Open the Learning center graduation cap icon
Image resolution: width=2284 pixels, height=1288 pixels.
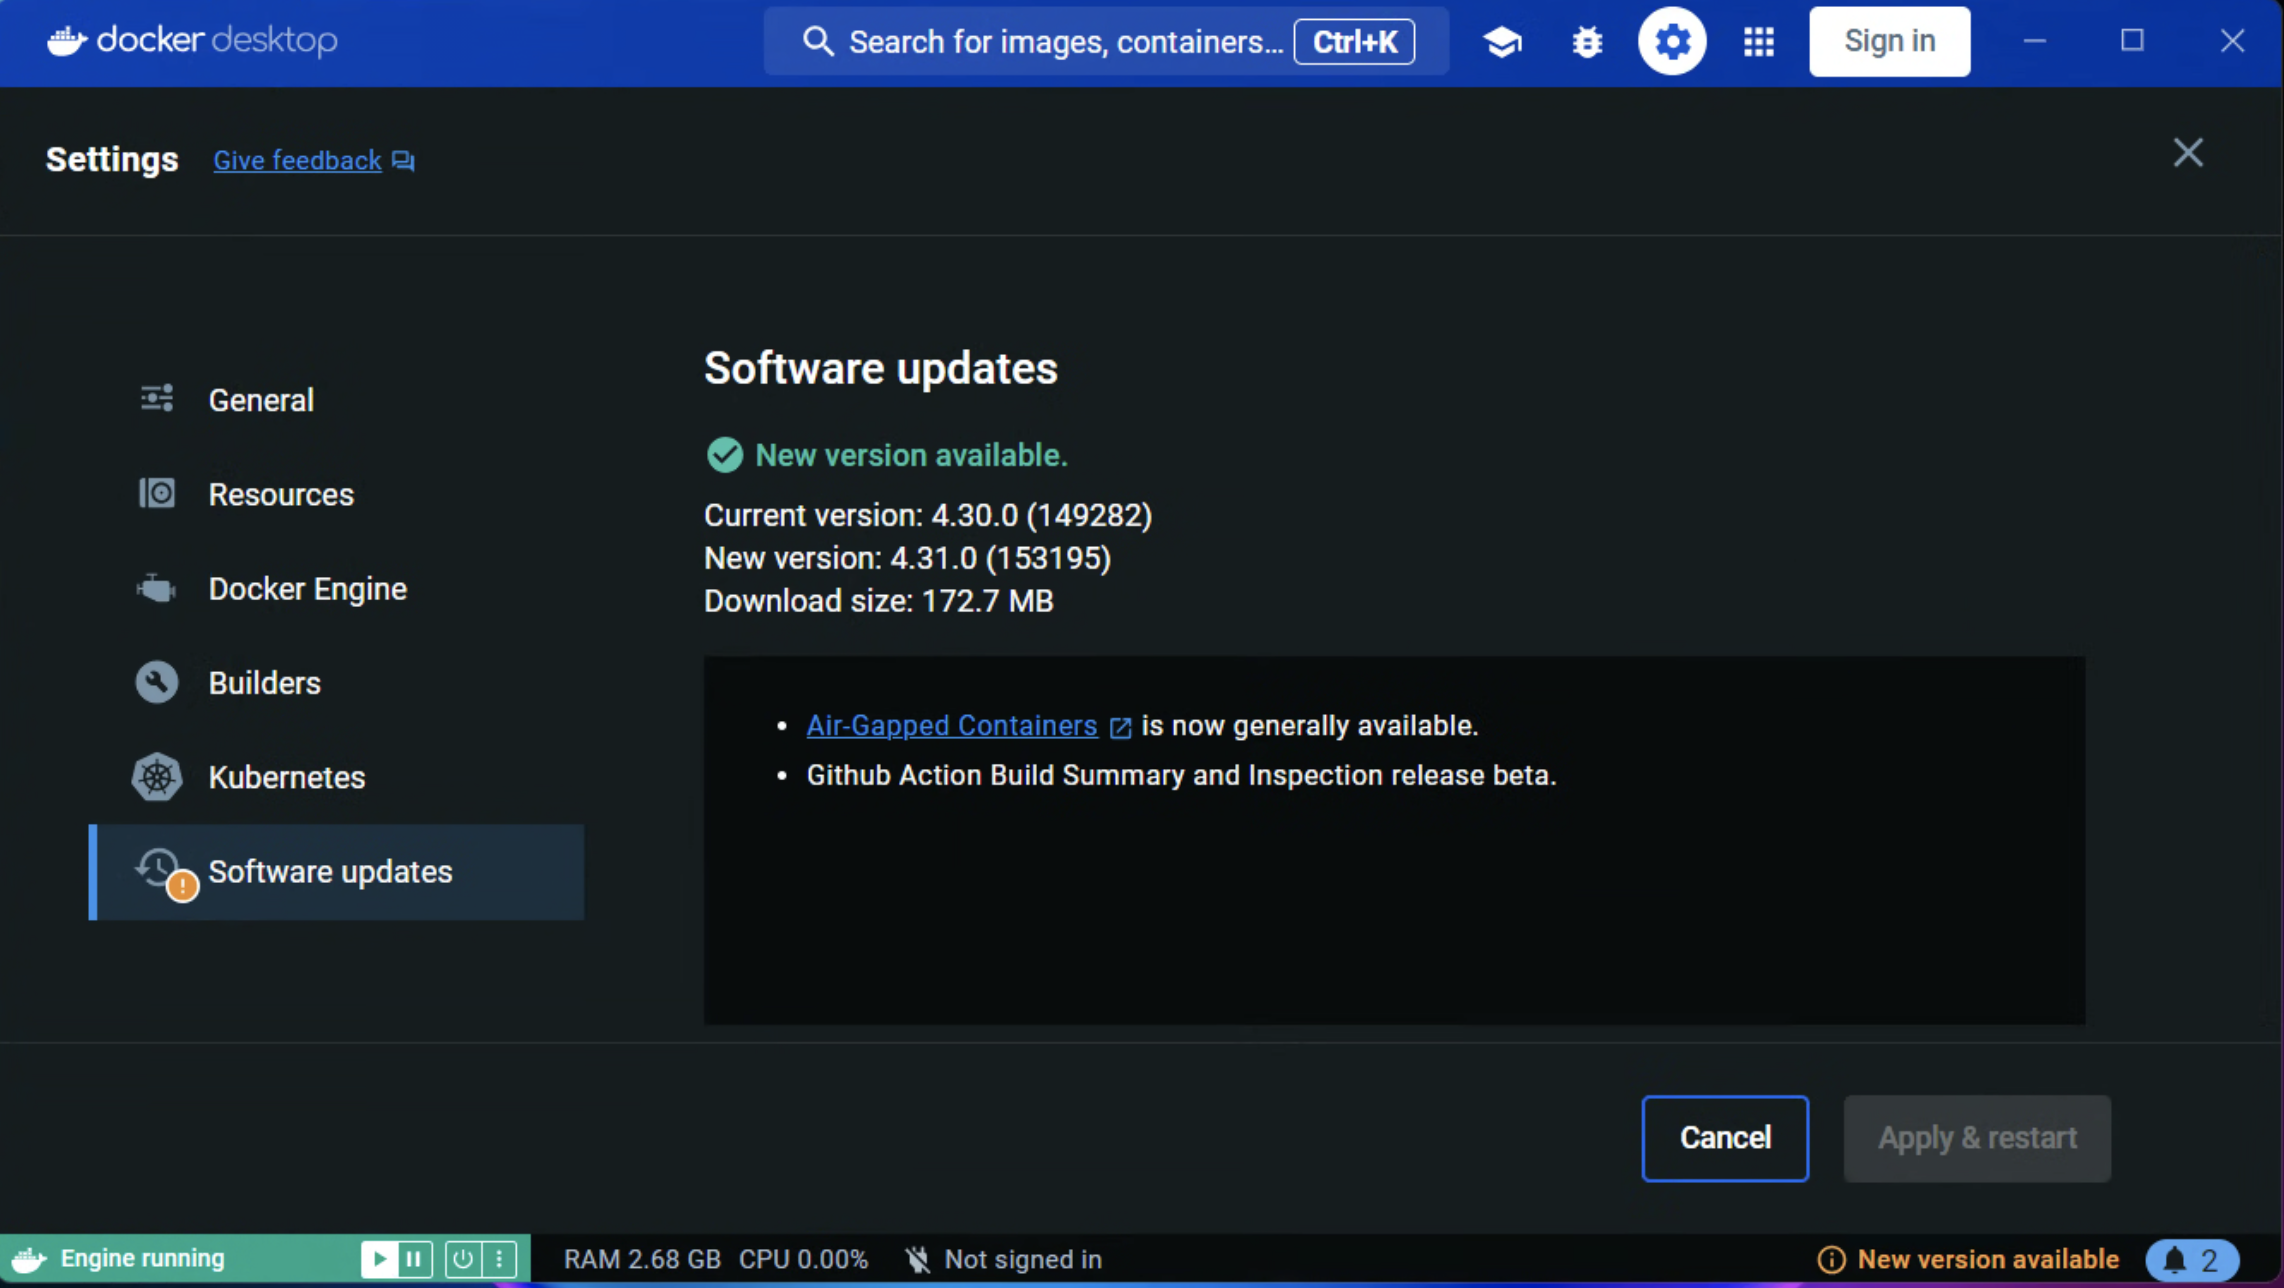click(x=1502, y=42)
